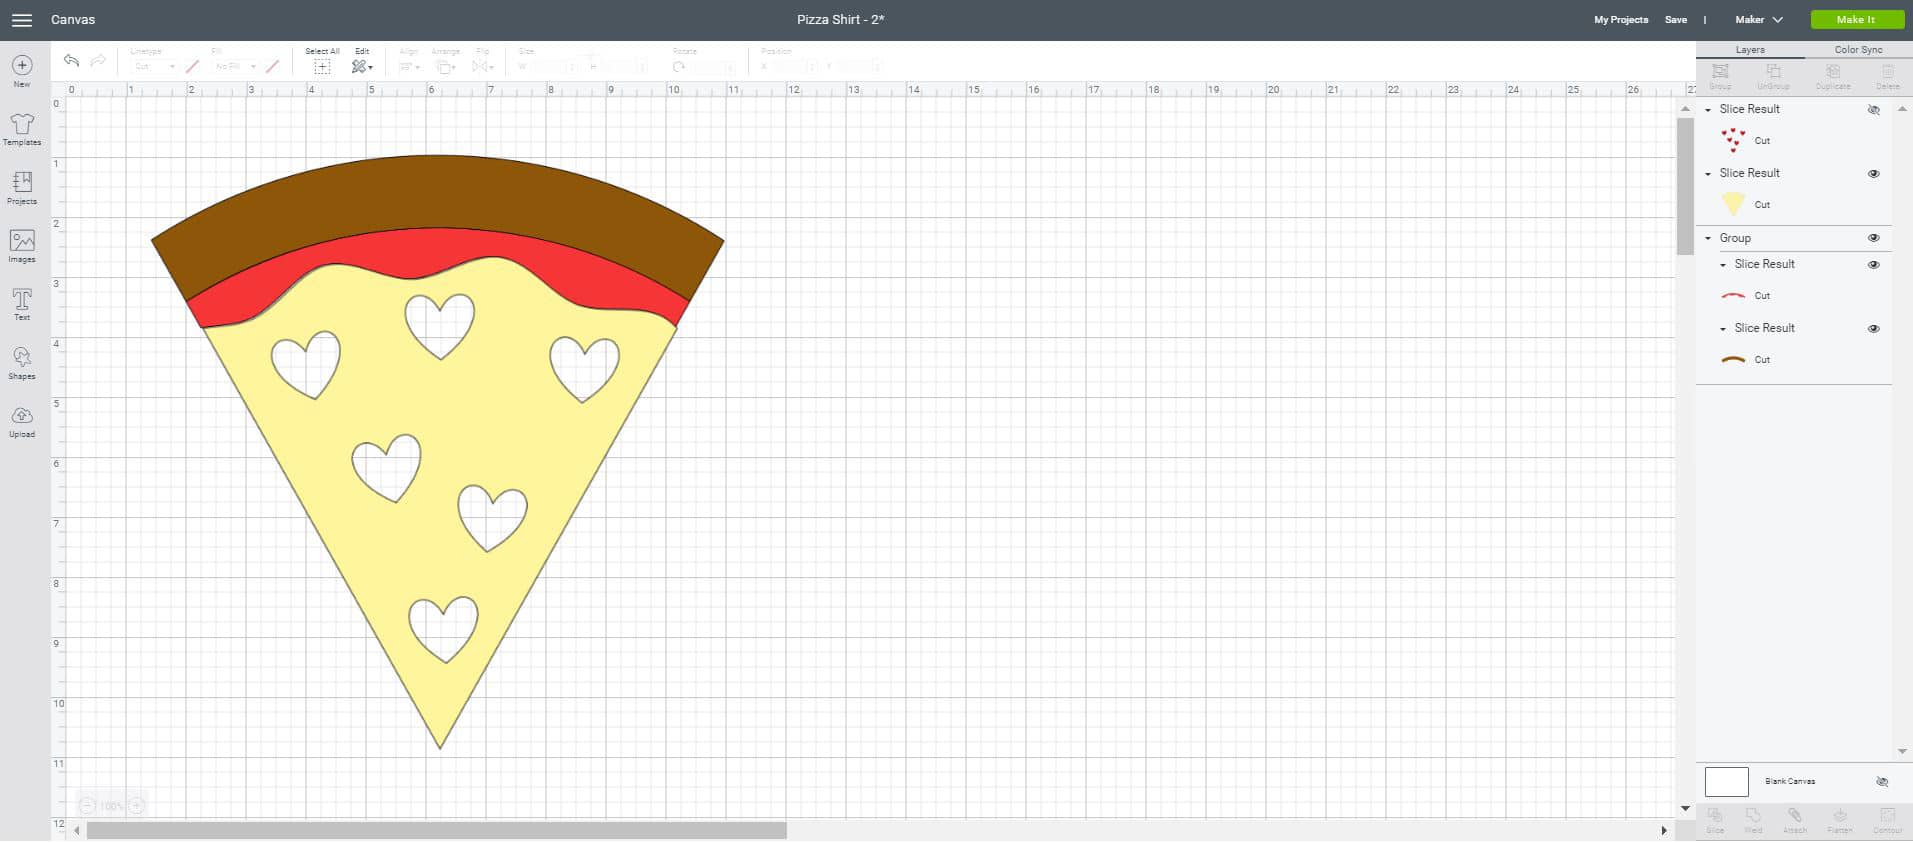Open My Projects link
The image size is (1913, 843).
pyautogui.click(x=1621, y=20)
